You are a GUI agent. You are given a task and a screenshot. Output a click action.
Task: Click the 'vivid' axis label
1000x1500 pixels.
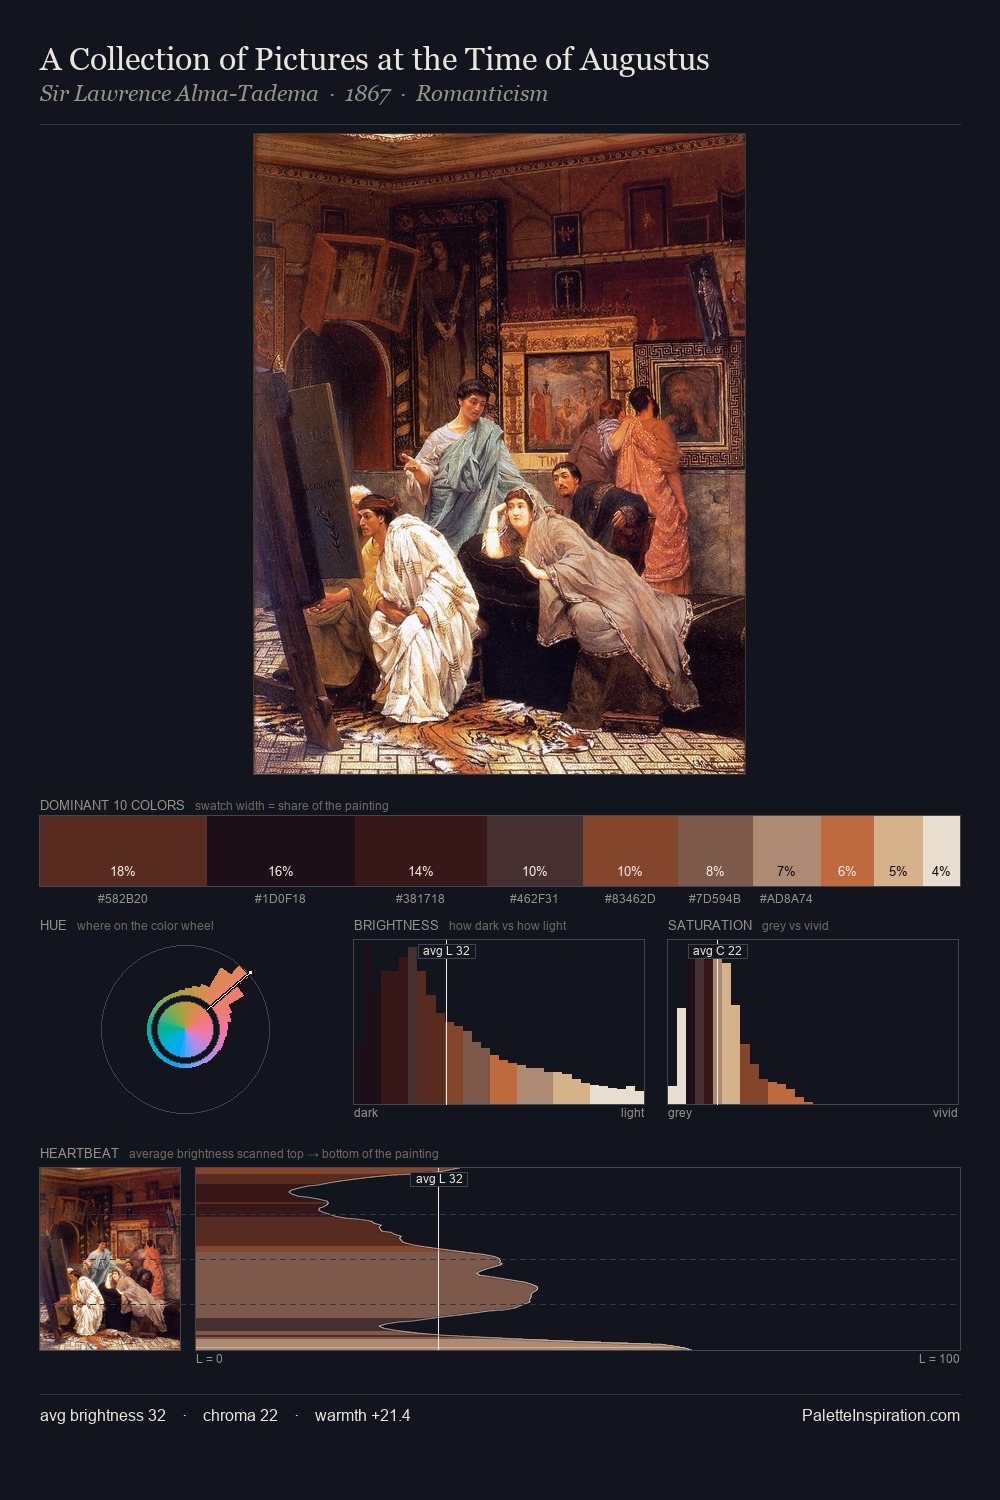pyautogui.click(x=945, y=1113)
